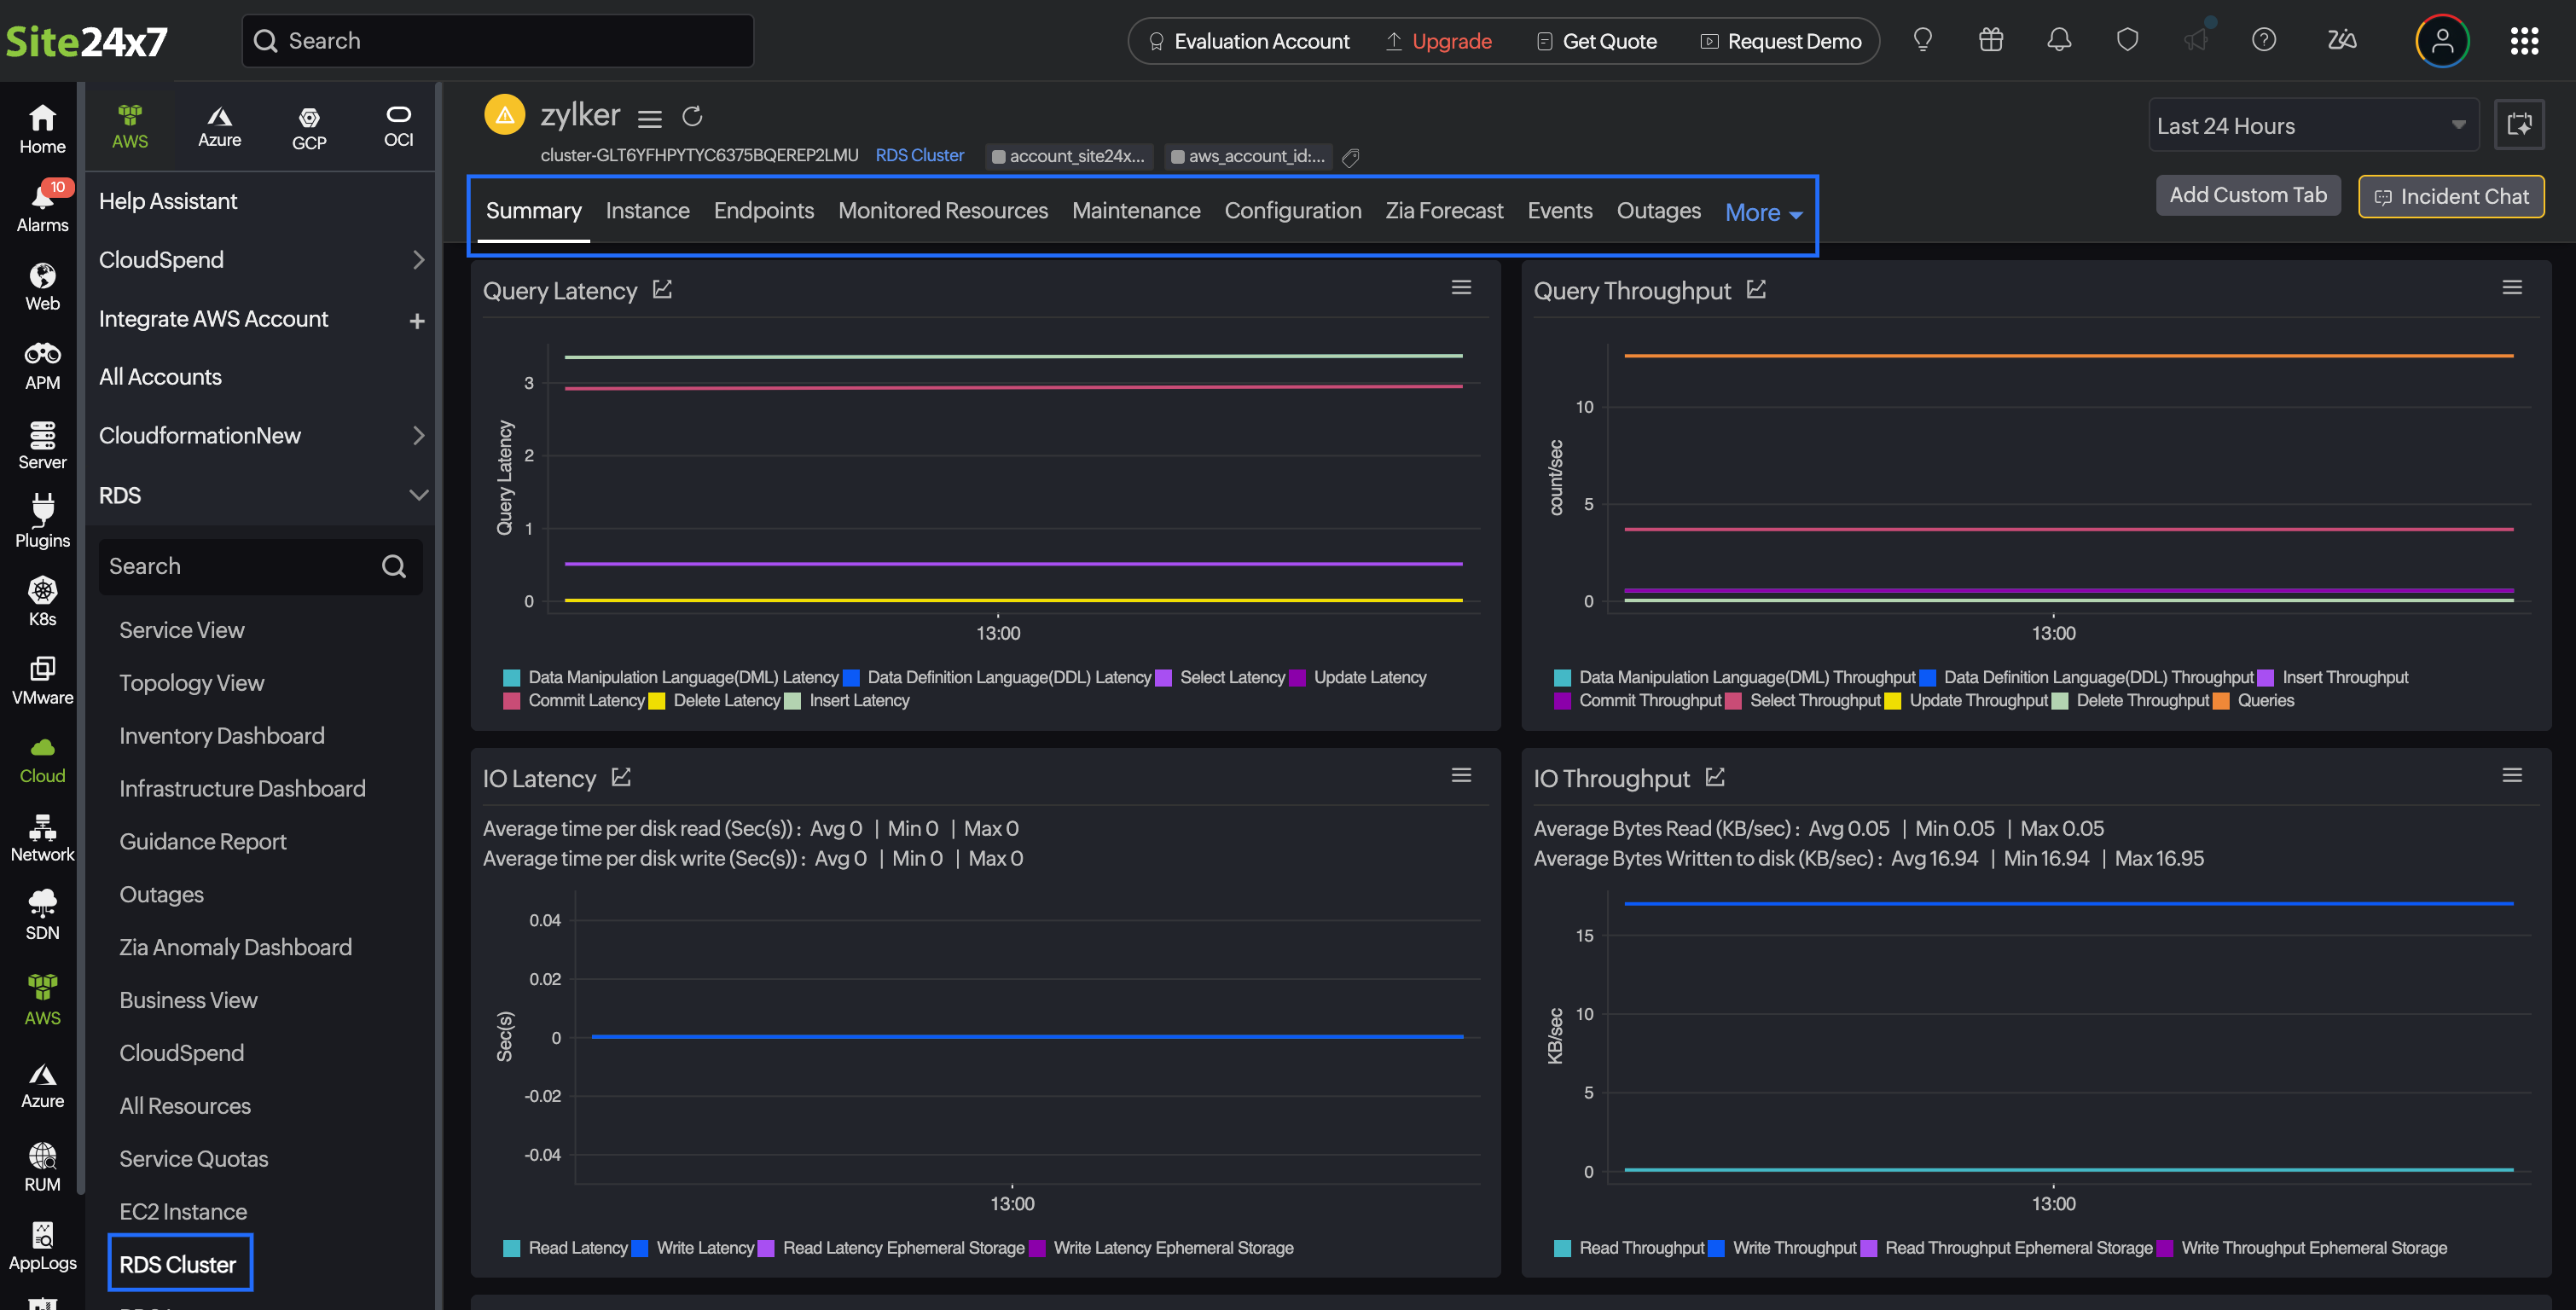Image resolution: width=2576 pixels, height=1310 pixels.
Task: Select the Azure cloud provider icon
Action: click(x=219, y=127)
